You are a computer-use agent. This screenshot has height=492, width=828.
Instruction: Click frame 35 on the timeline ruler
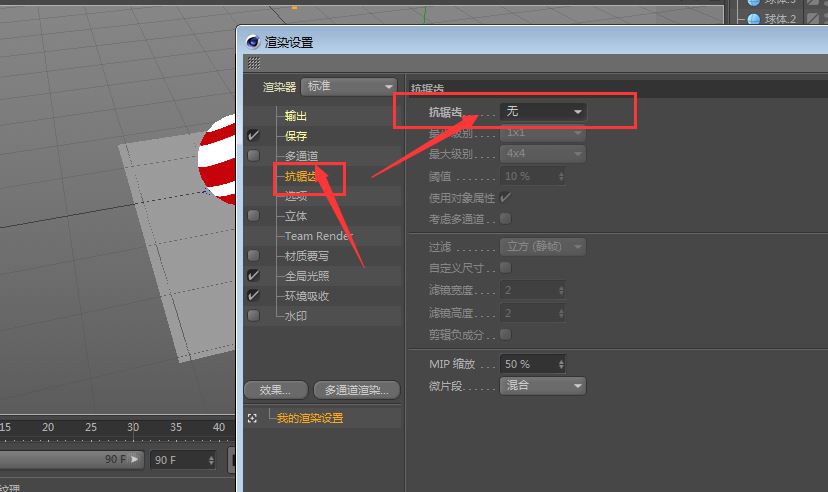(x=176, y=427)
